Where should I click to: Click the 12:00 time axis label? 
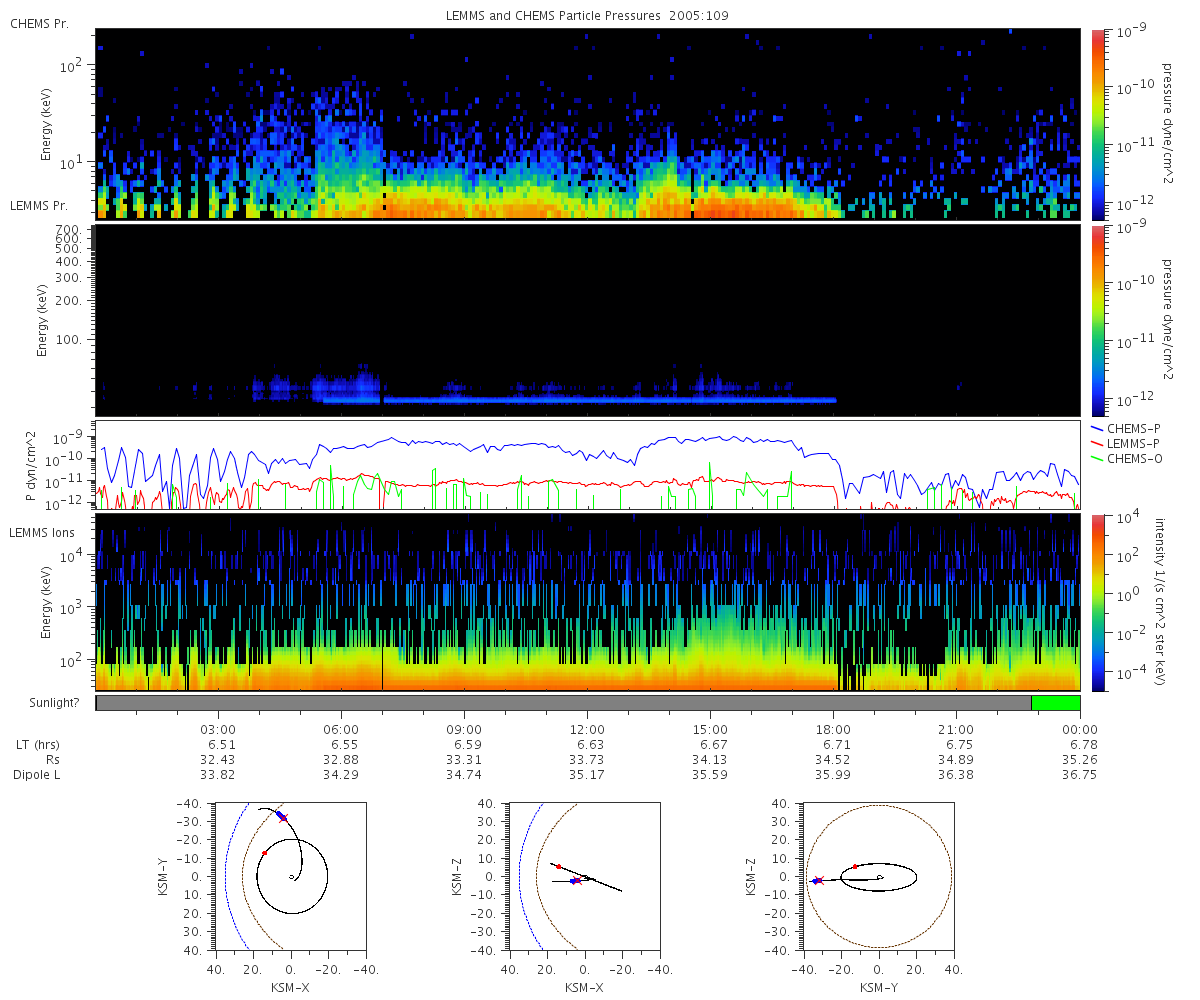[x=587, y=729]
